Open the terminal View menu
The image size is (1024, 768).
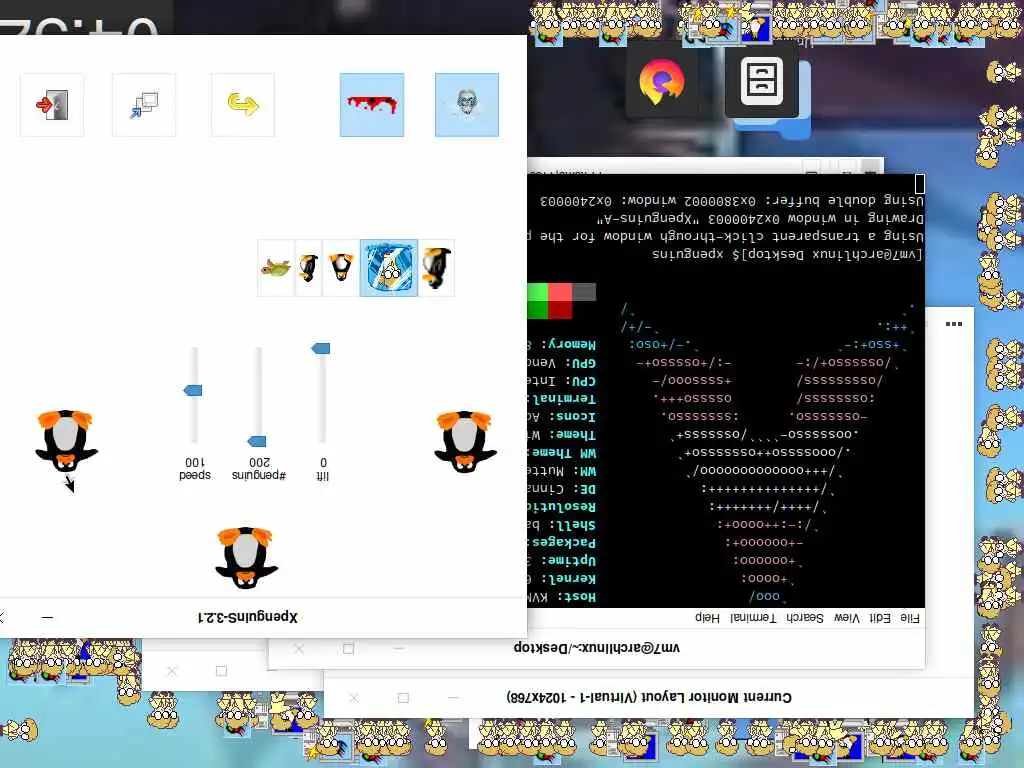[x=847, y=617]
